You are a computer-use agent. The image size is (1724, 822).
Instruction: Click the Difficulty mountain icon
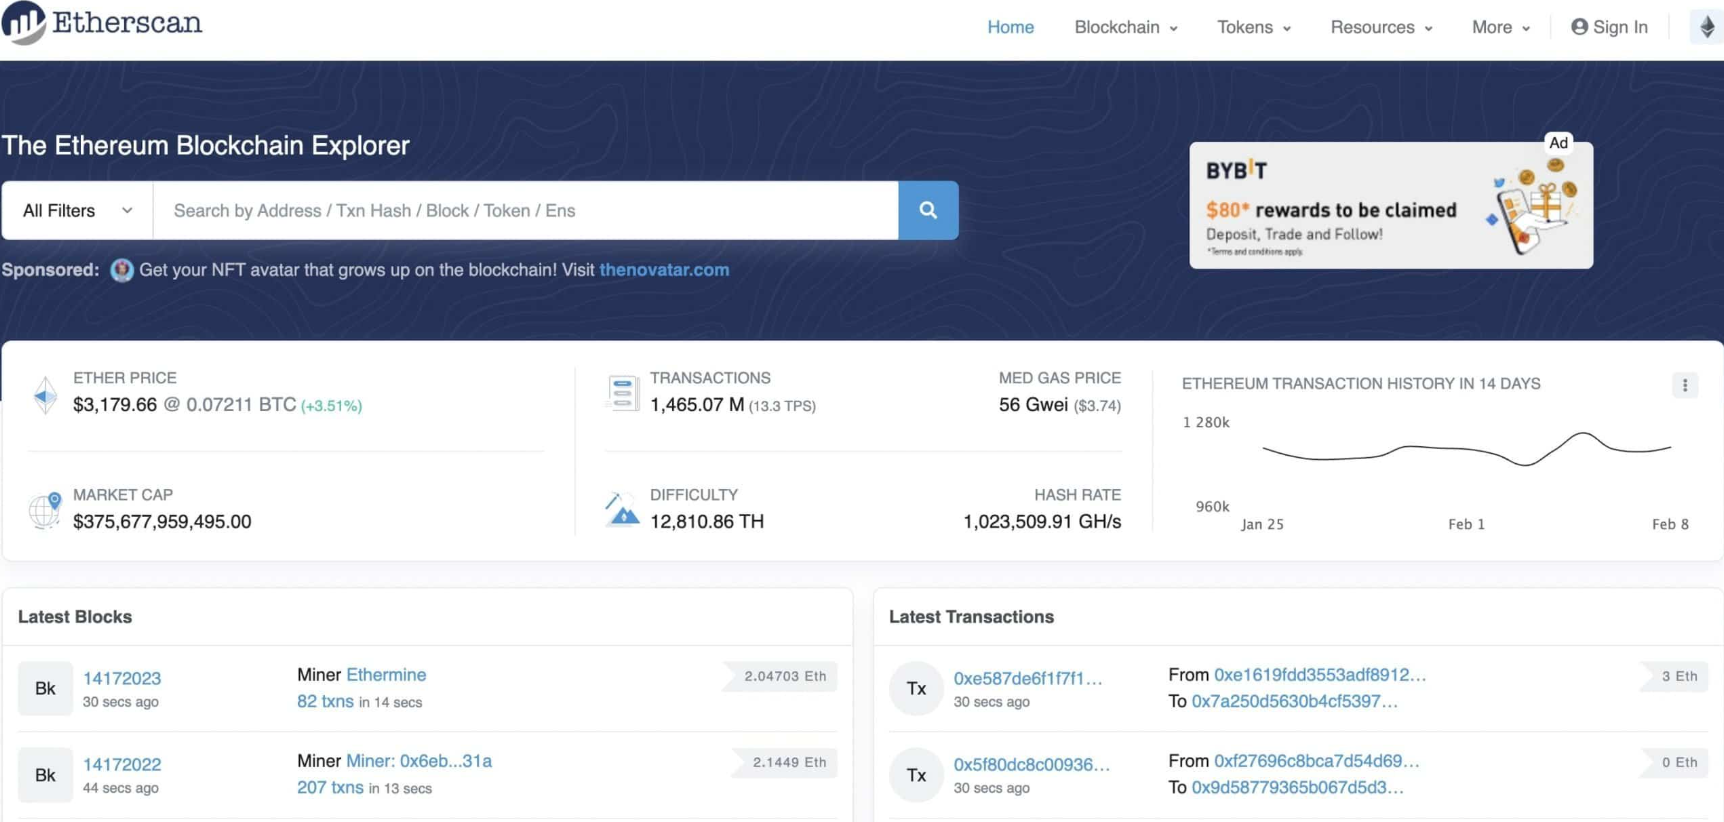(622, 509)
